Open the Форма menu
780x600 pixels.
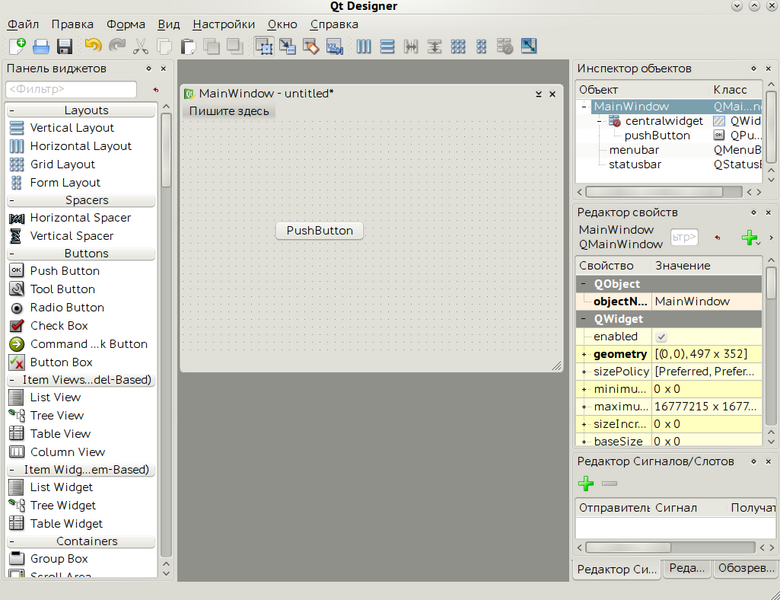coord(125,24)
